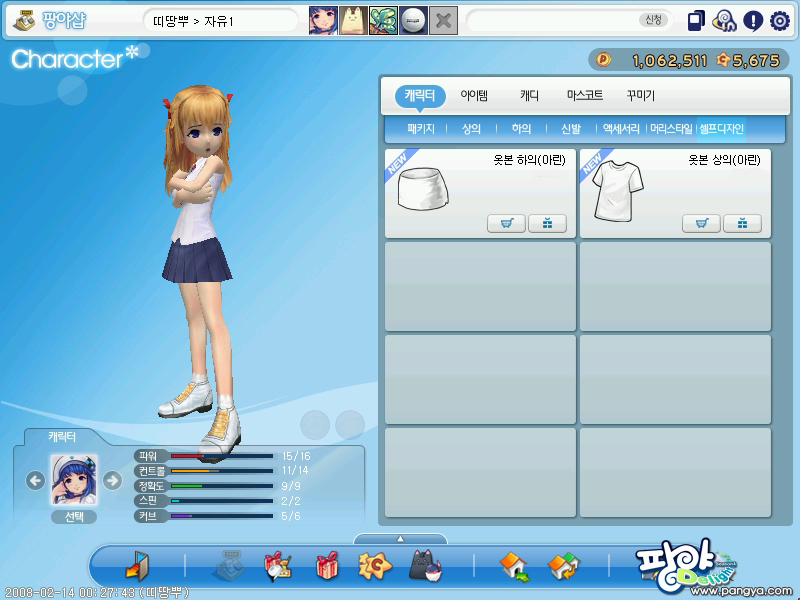Screen dimensions: 800x600
Task: Rotate character with left faded circular button
Action: click(315, 425)
